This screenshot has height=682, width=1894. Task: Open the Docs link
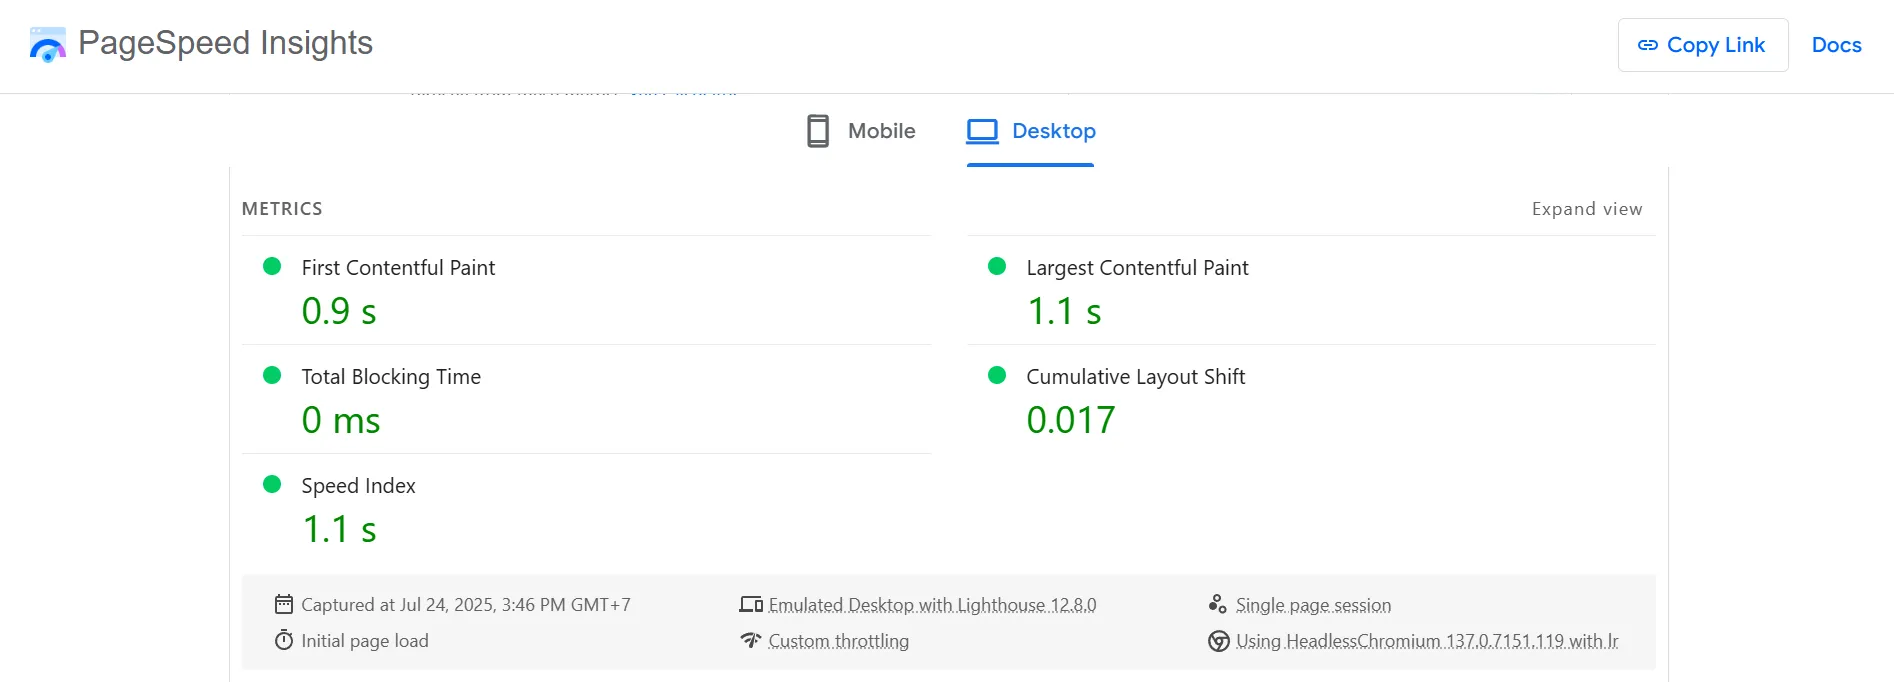[x=1837, y=45]
